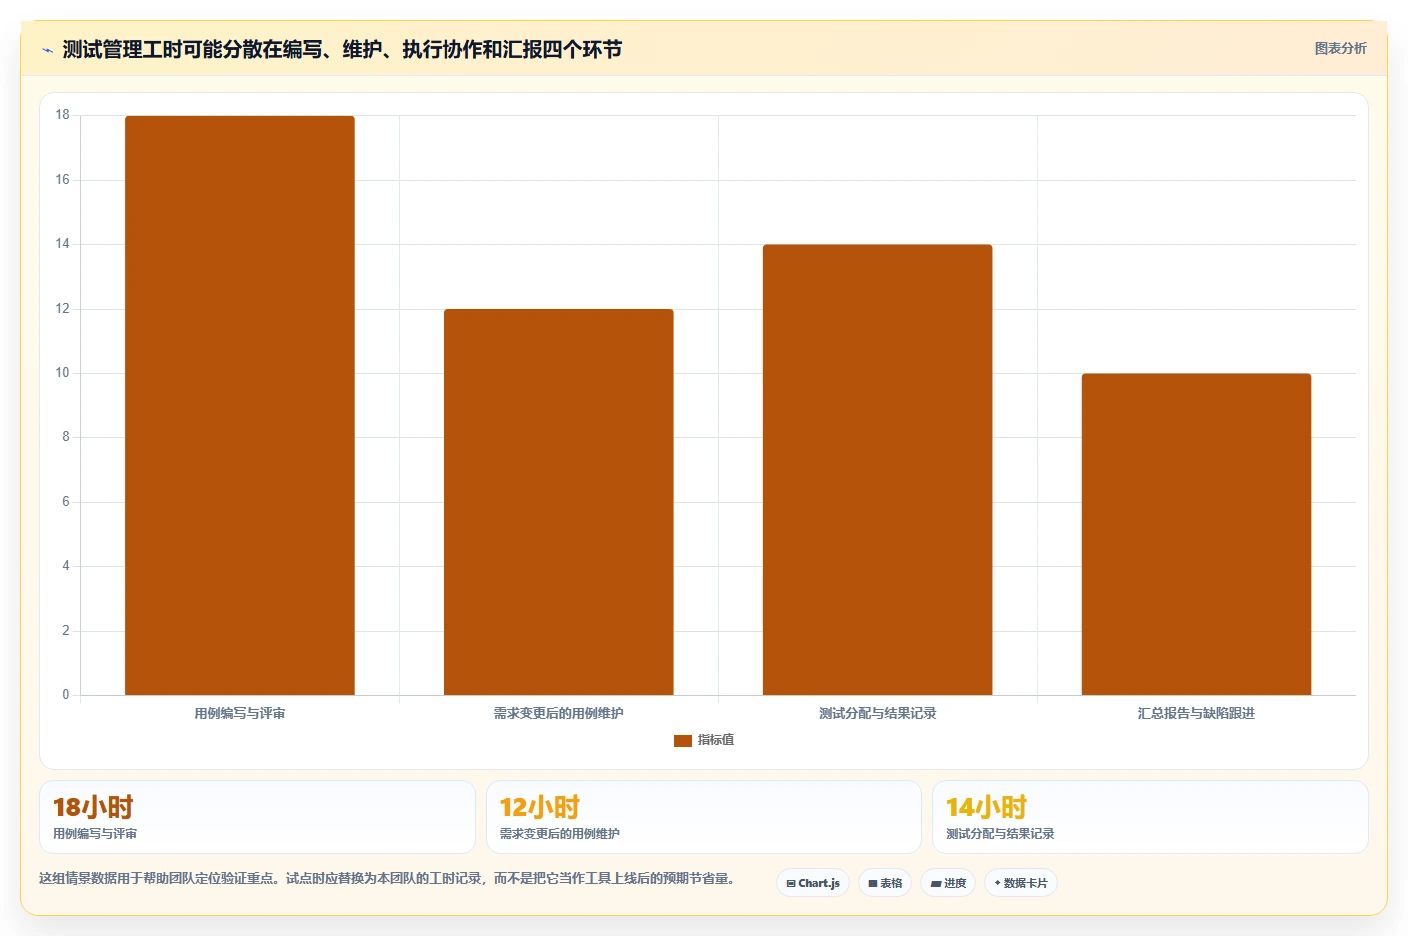Click the y-axis value 10

(63, 373)
